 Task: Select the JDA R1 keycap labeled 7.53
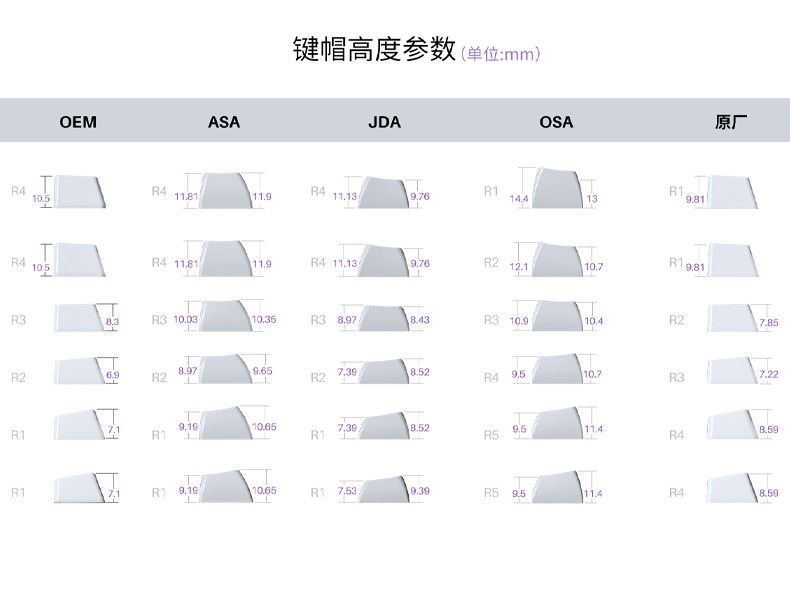384,489
